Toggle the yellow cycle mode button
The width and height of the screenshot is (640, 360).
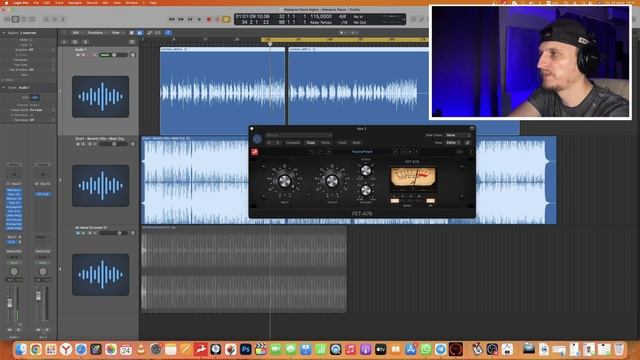(226, 19)
